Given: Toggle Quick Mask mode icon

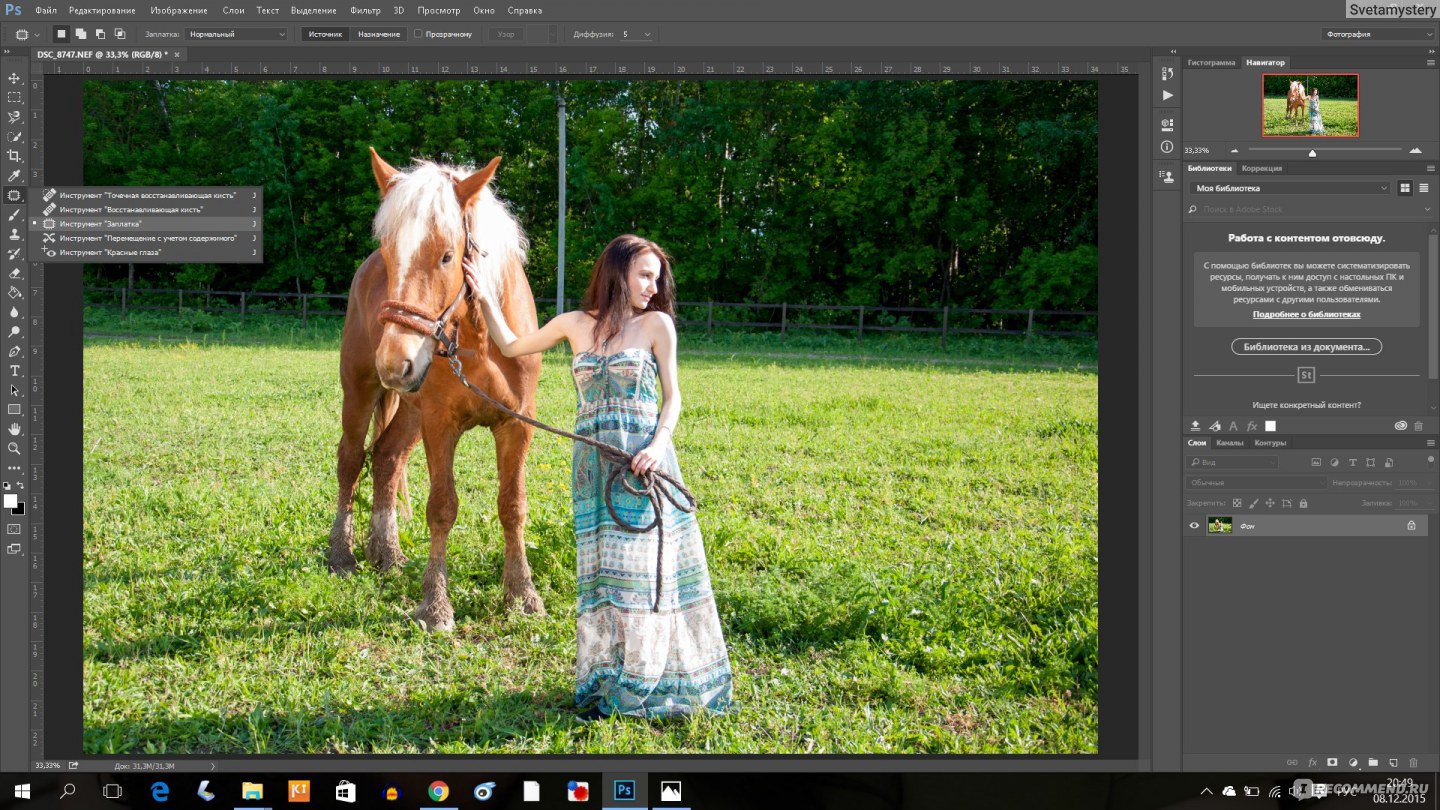Looking at the screenshot, I should 14,528.
